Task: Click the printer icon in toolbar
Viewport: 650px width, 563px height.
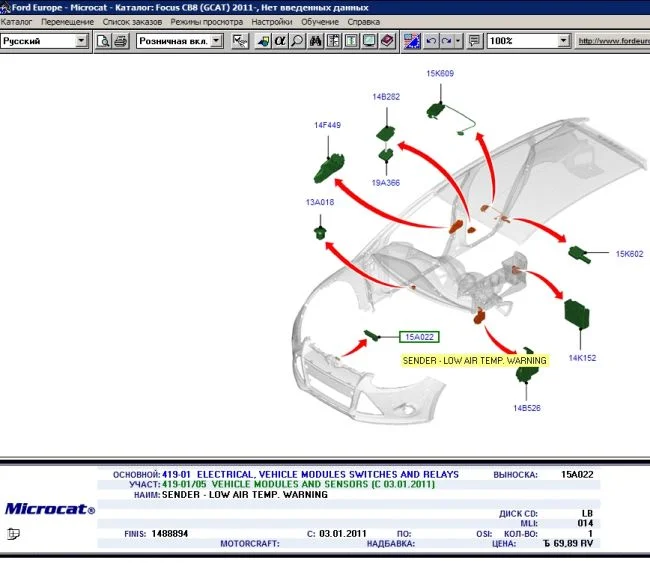Action: 120,41
